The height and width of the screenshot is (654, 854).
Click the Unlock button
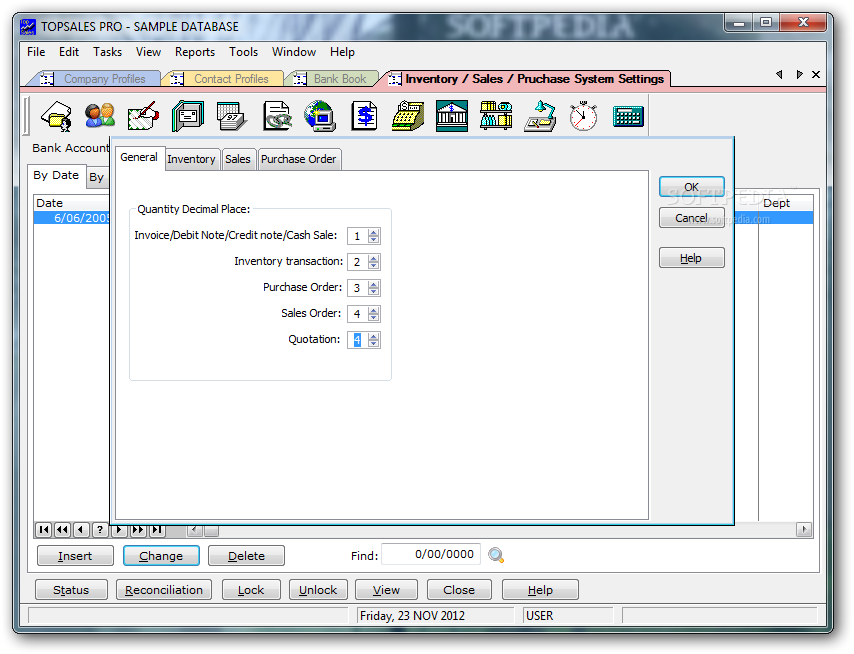(318, 590)
